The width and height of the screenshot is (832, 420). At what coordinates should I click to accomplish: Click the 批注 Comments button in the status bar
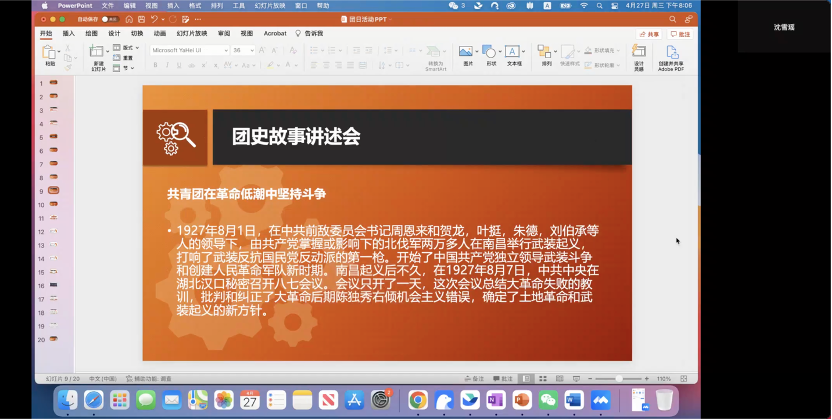[503, 379]
